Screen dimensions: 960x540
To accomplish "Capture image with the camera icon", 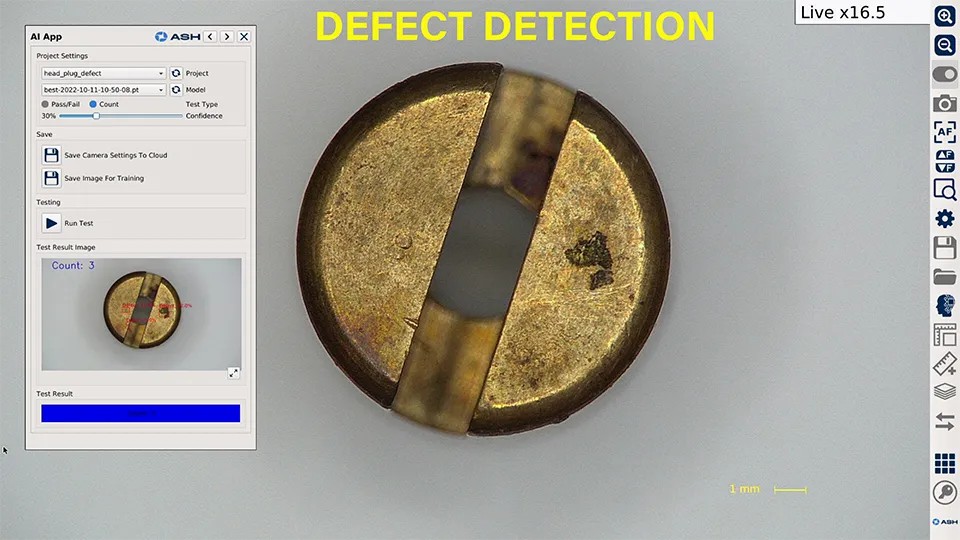I will coord(944,103).
